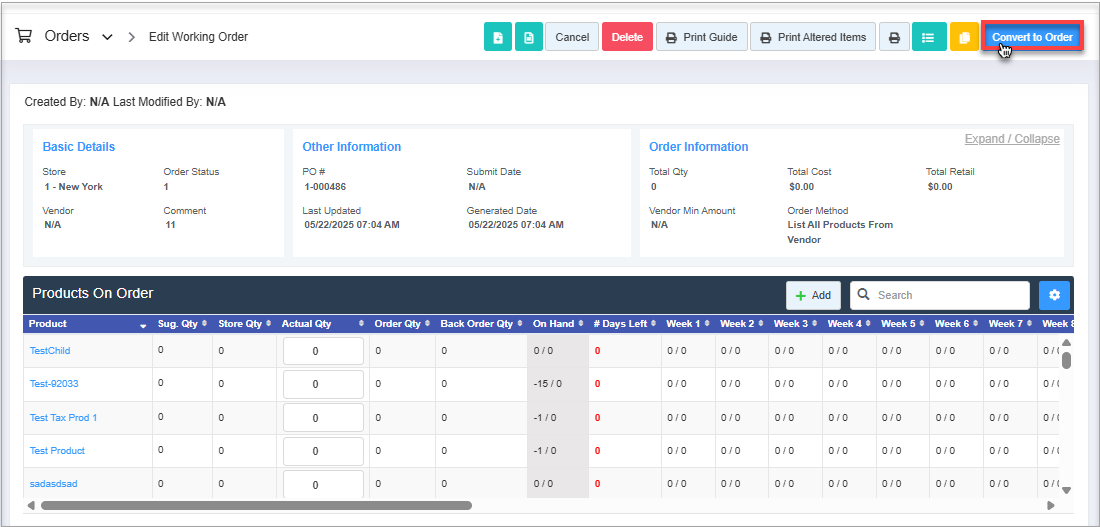Click Actual Qty field for Test Tax Prod 1
The image size is (1100, 527).
[323, 418]
